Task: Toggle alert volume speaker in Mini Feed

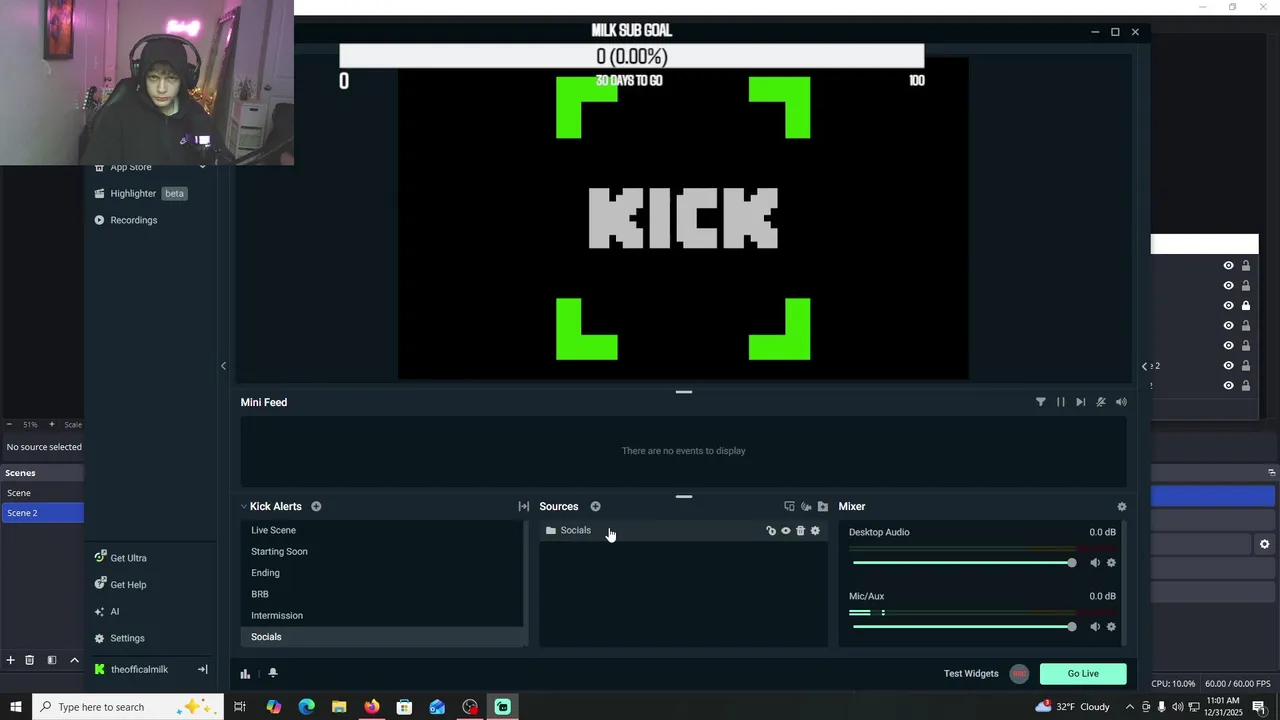Action: (1121, 402)
